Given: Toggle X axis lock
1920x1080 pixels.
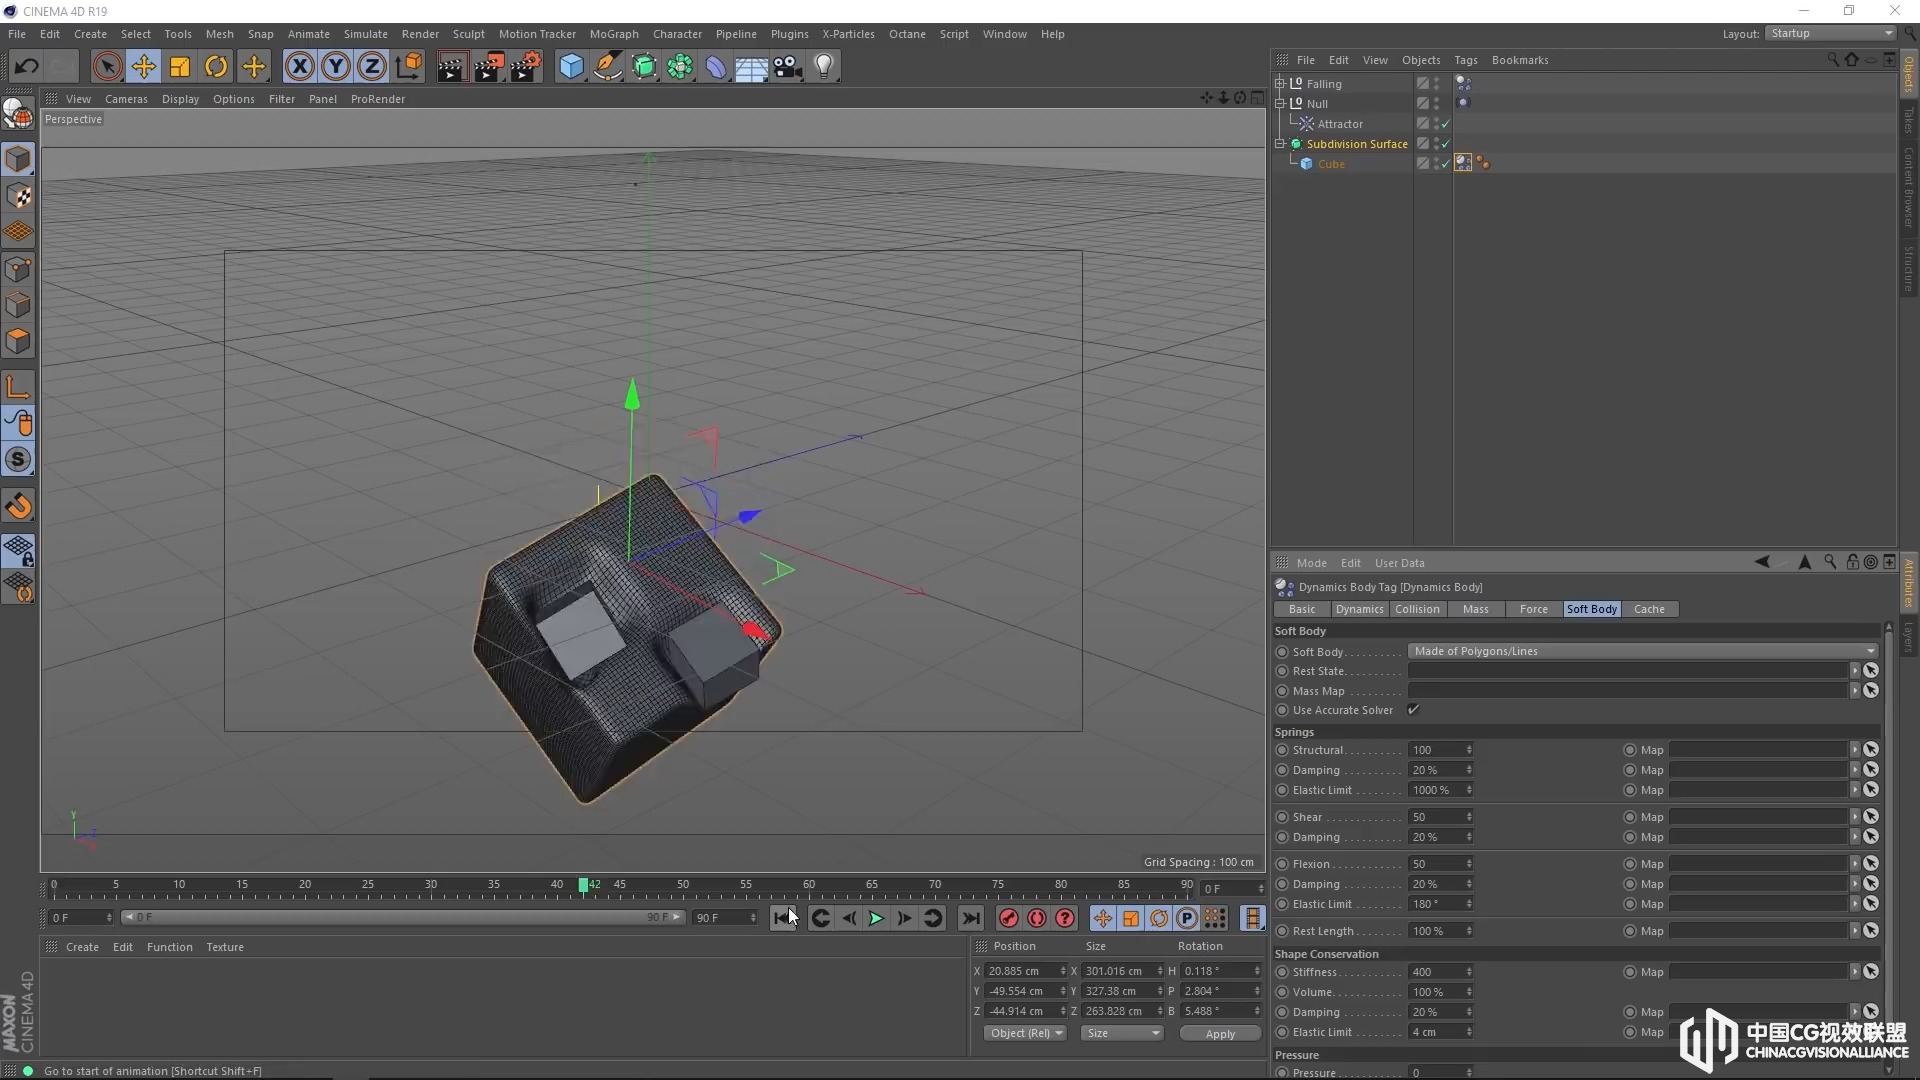Looking at the screenshot, I should [299, 67].
